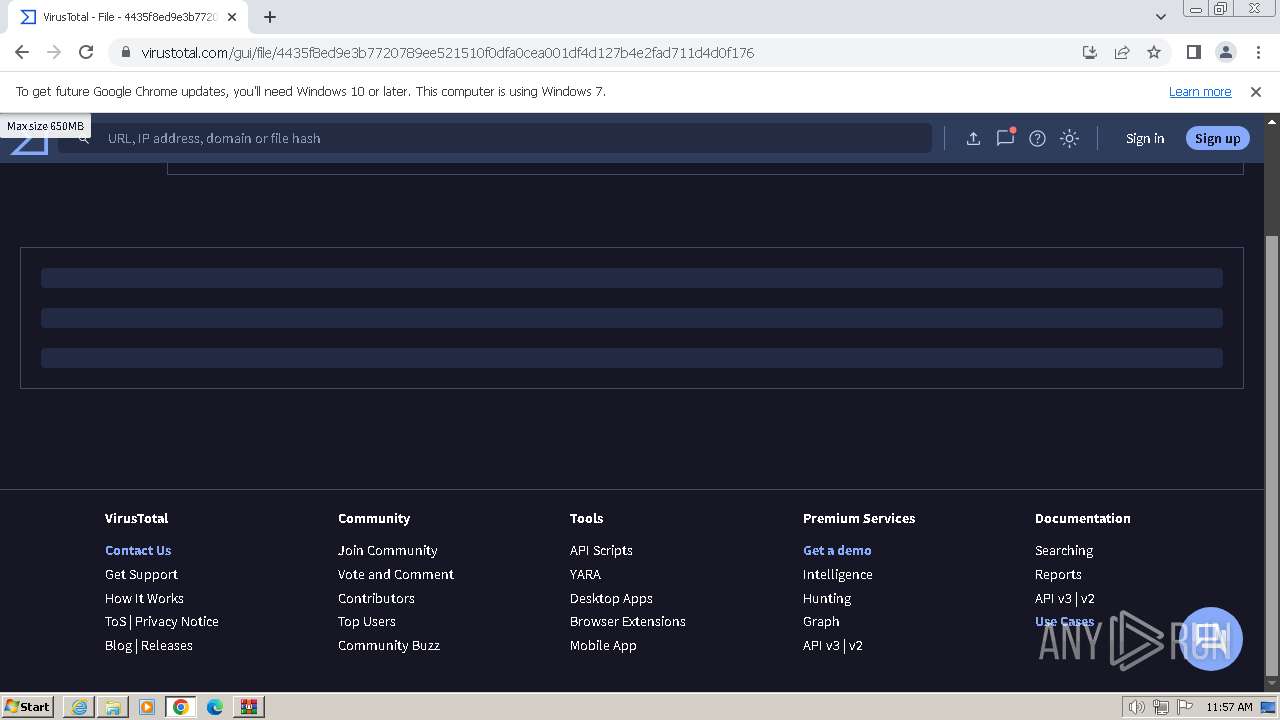Open the Learn more link

1200,91
